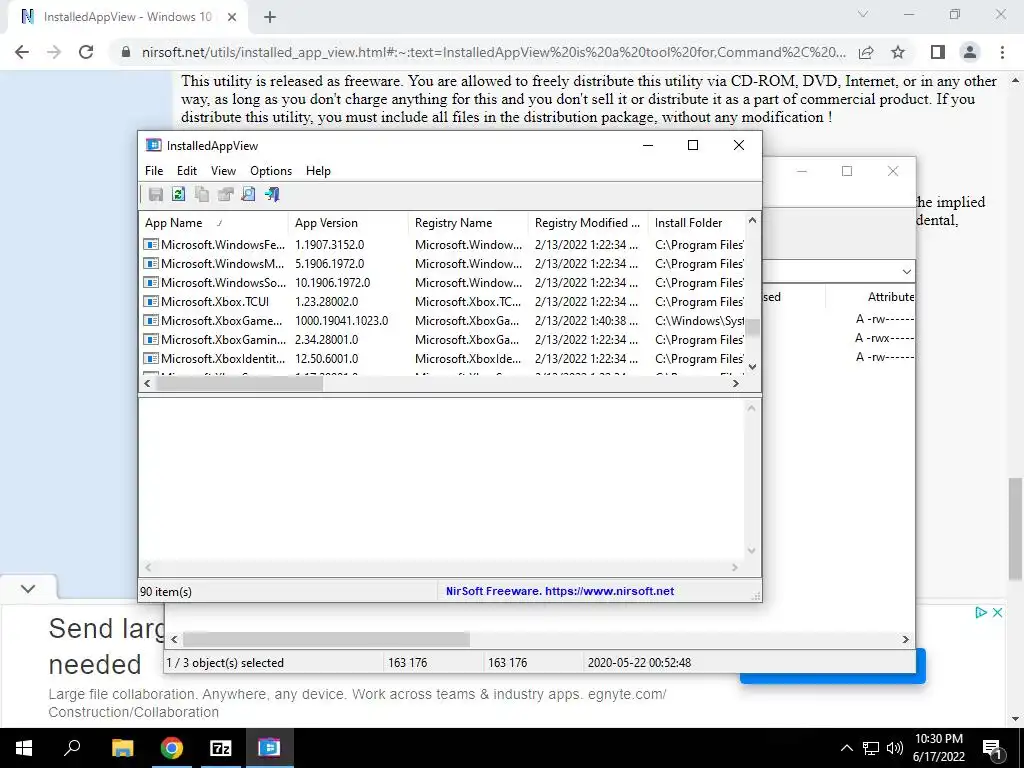Open a new Chrome tab
Viewport: 1024px width, 768px height.
click(270, 18)
